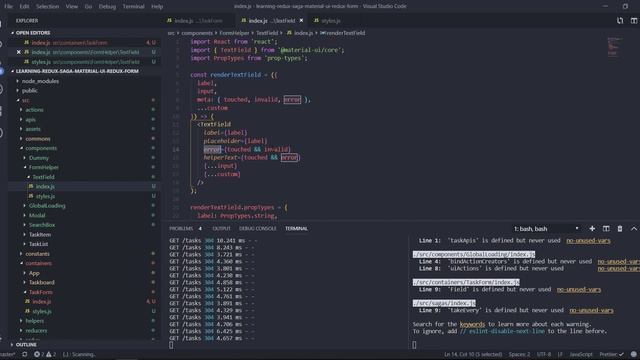This screenshot has height=360, width=640.
Task: Click the 'Ln 14, Col 10' cursor position item
Action: click(x=473, y=354)
